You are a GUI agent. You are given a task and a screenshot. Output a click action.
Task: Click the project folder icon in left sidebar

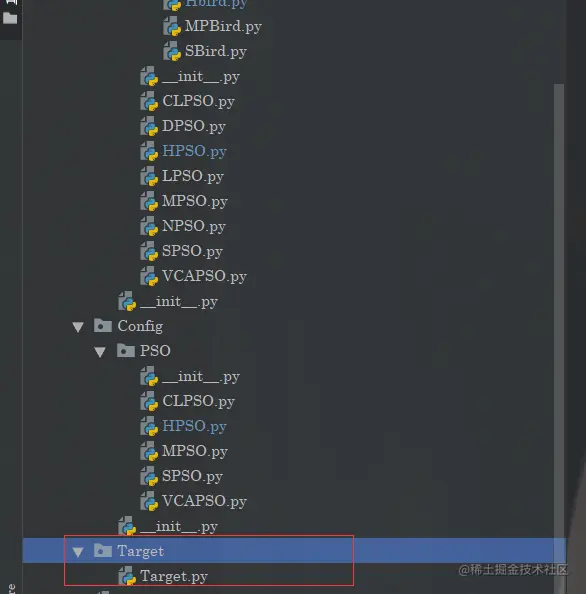pyautogui.click(x=10, y=18)
